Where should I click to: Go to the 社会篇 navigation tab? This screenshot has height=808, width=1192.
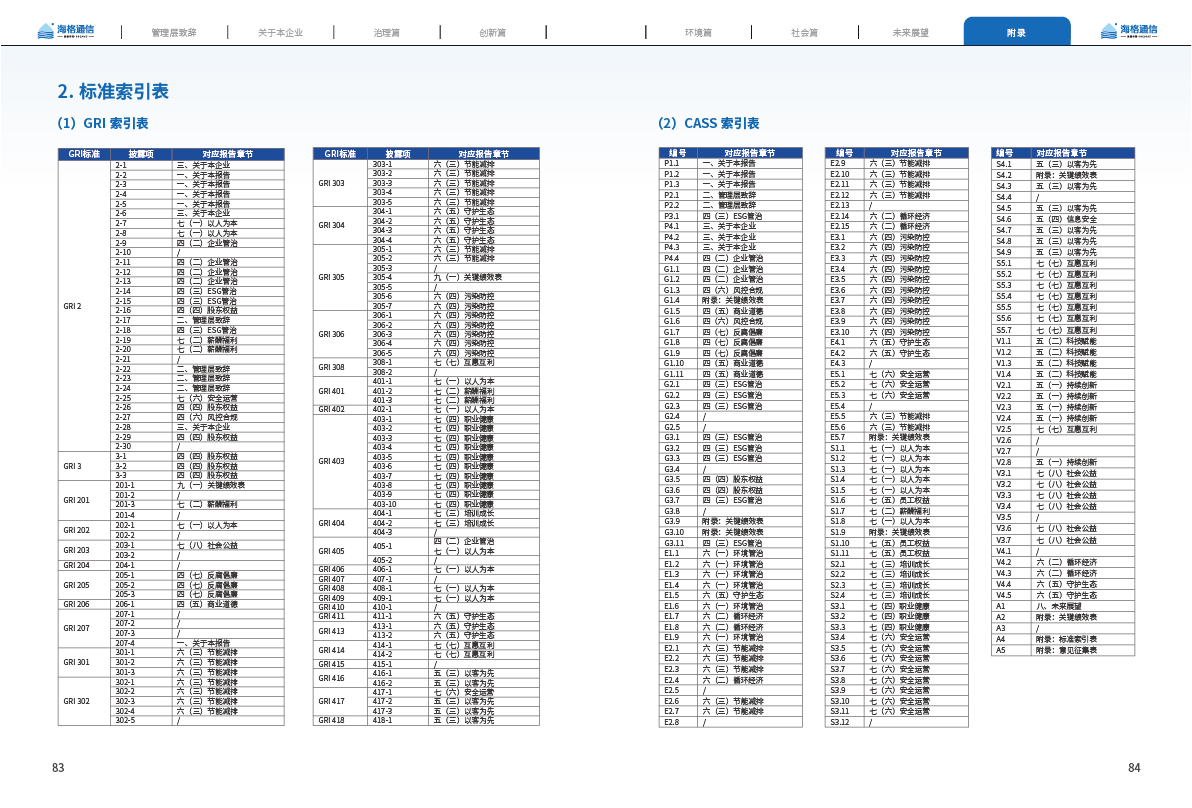point(805,32)
